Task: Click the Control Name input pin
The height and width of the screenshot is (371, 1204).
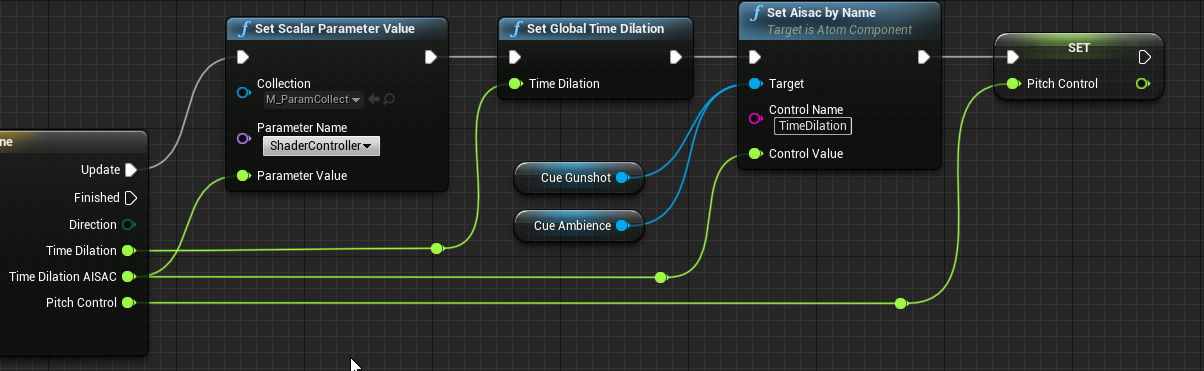Action: coord(755,118)
